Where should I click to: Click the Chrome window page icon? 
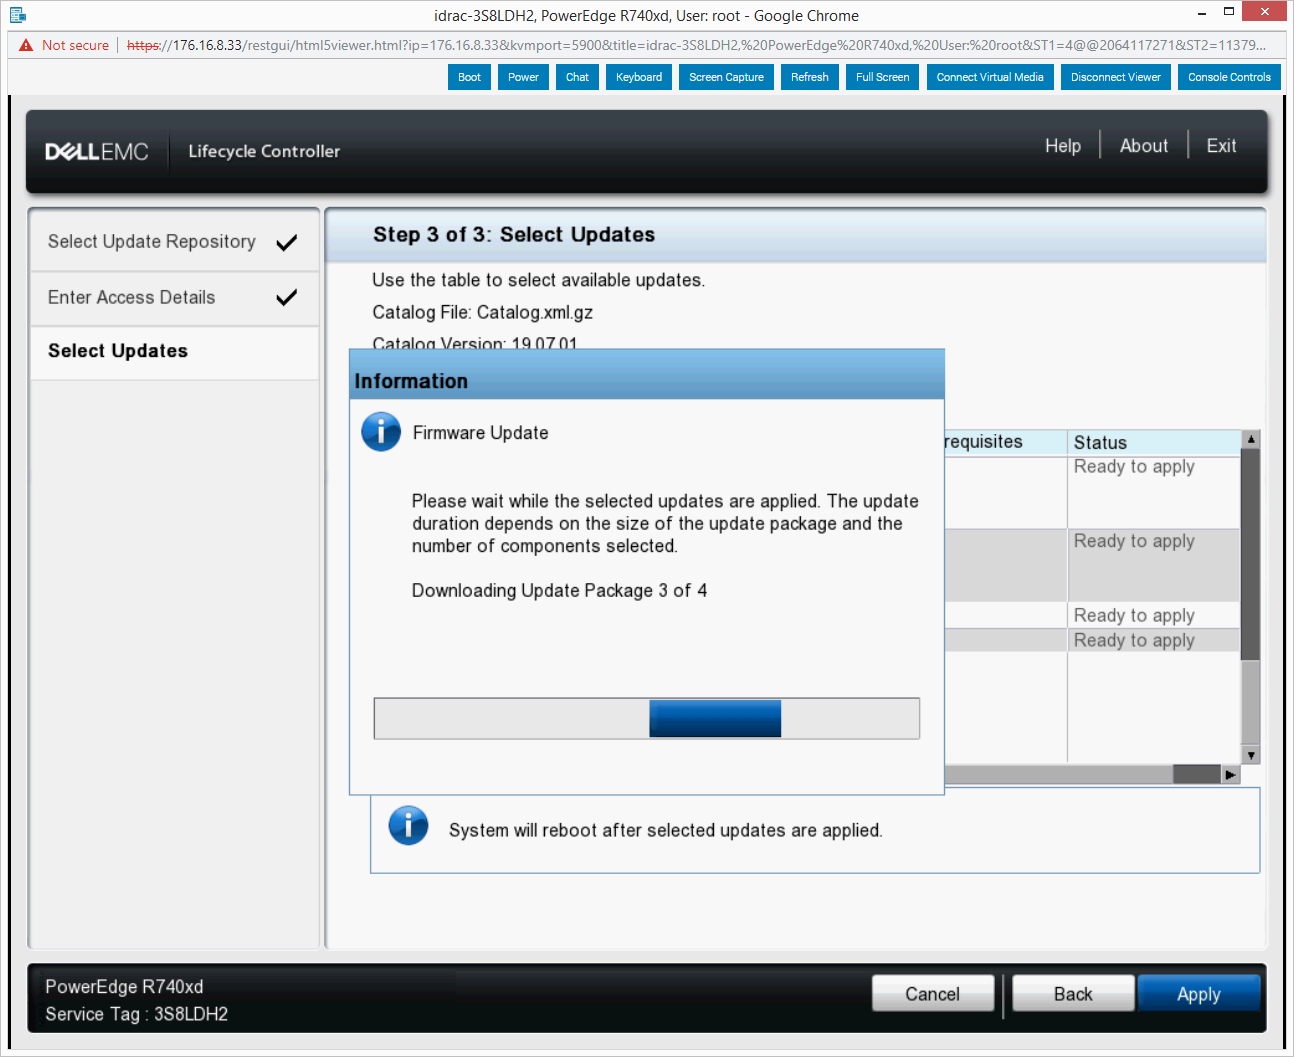18,15
